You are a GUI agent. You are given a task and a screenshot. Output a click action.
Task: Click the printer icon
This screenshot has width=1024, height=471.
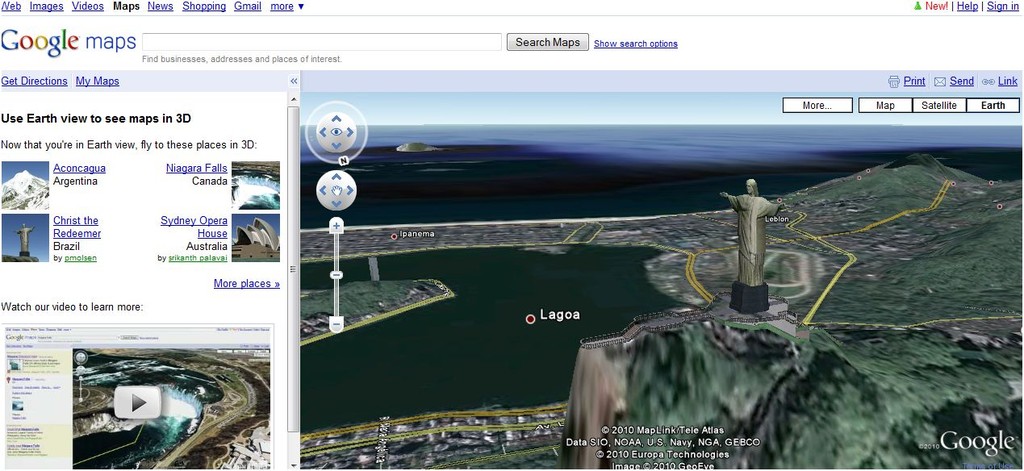pos(894,82)
